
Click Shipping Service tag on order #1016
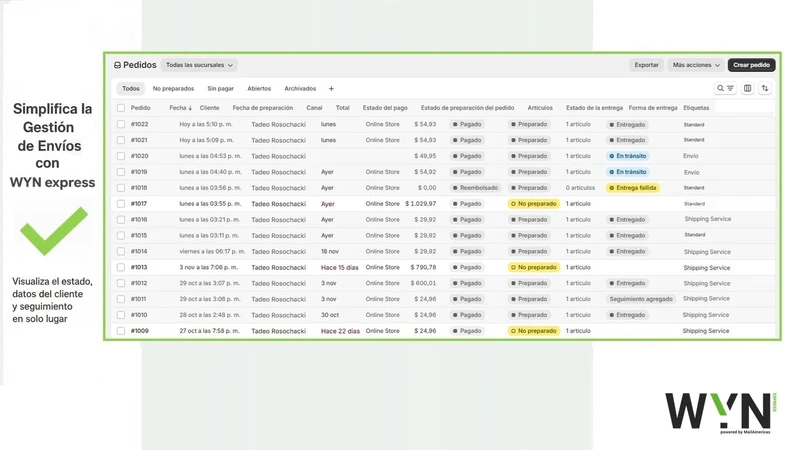pyautogui.click(x=708, y=219)
